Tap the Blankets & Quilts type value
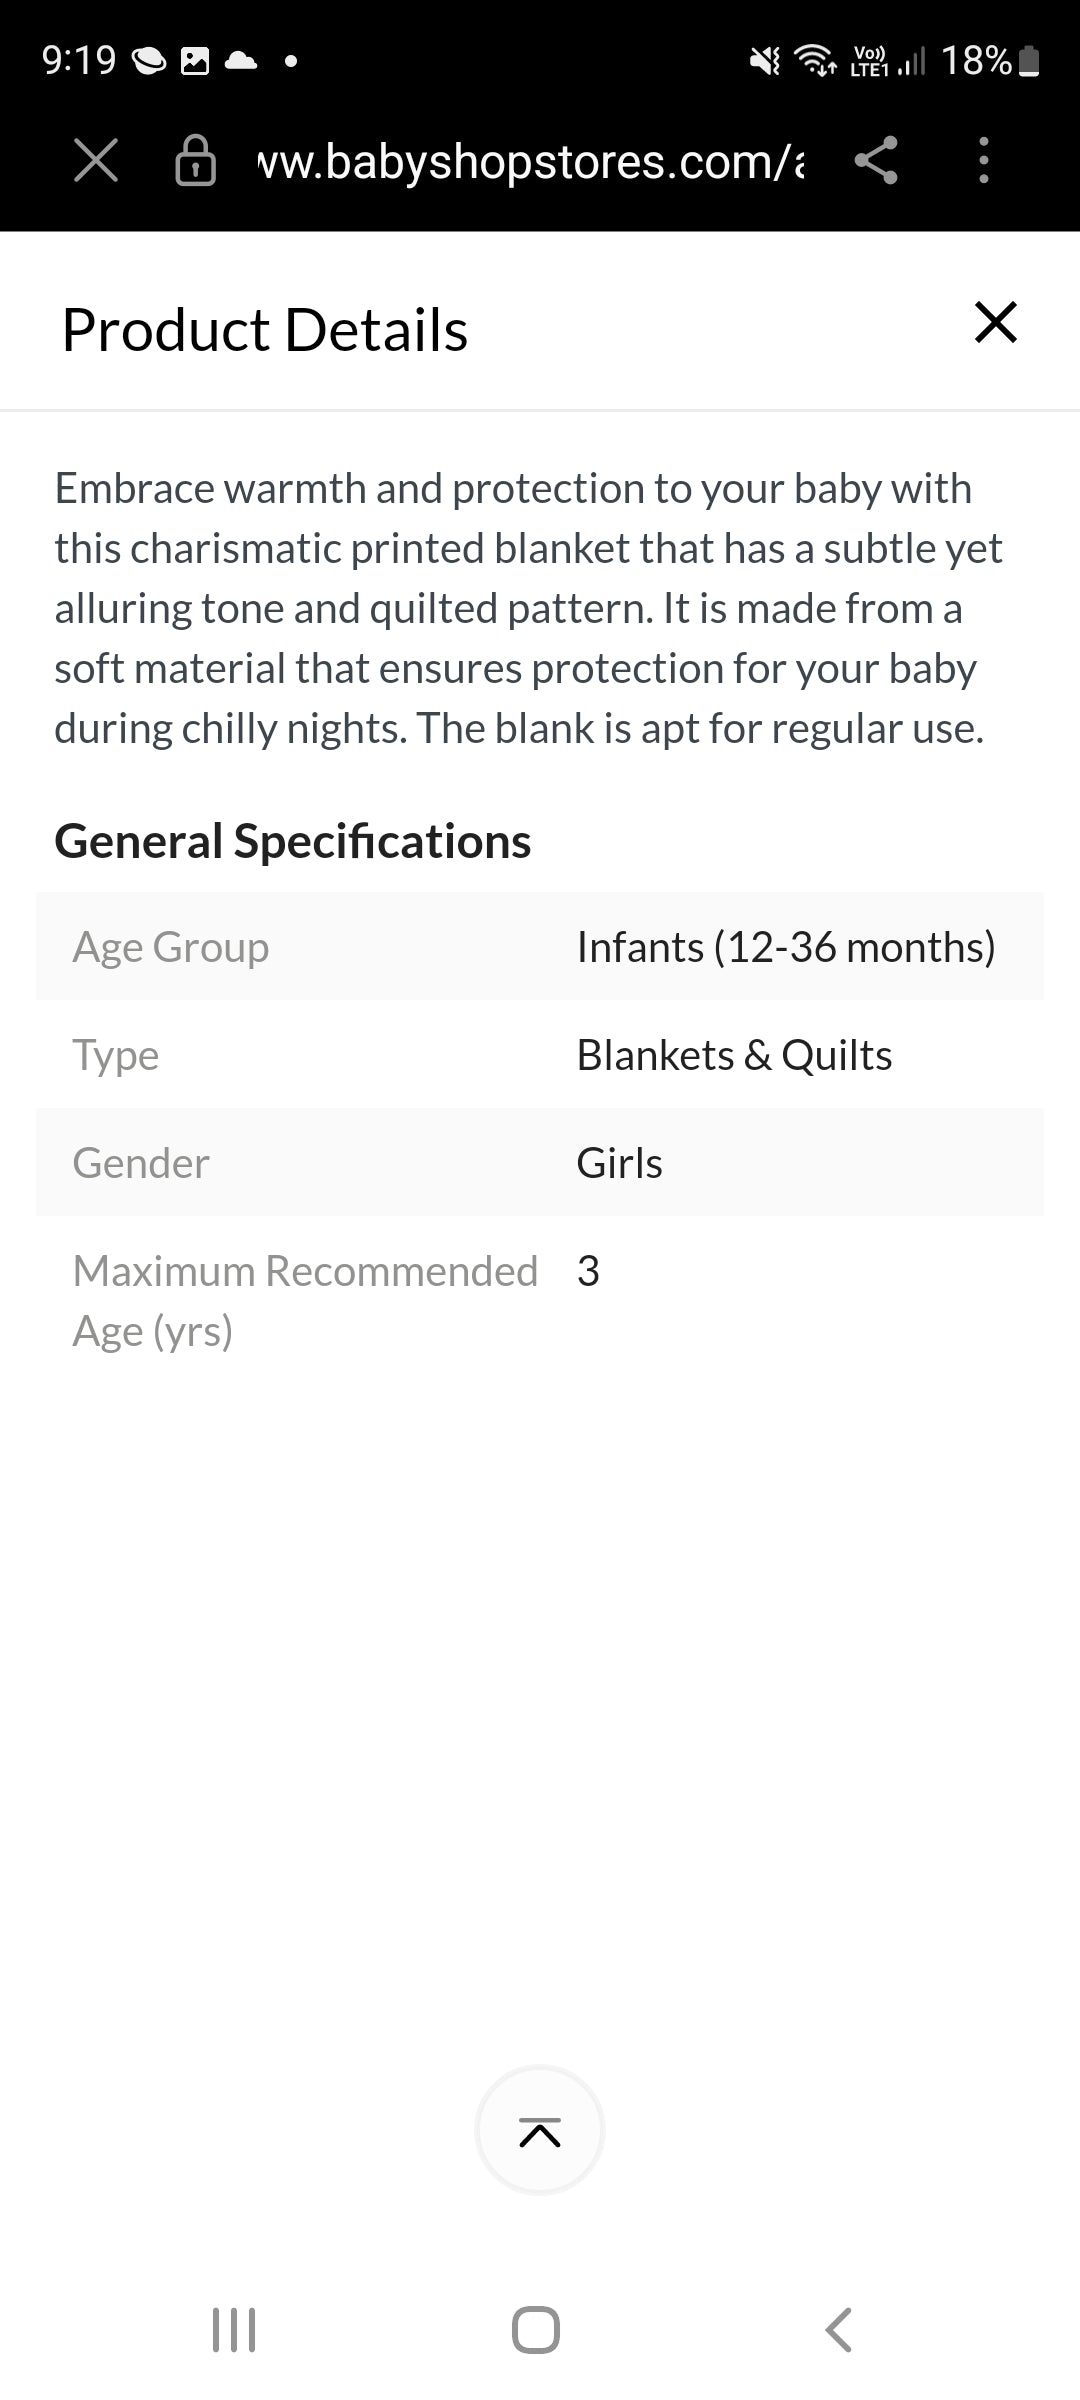 [x=734, y=1055]
